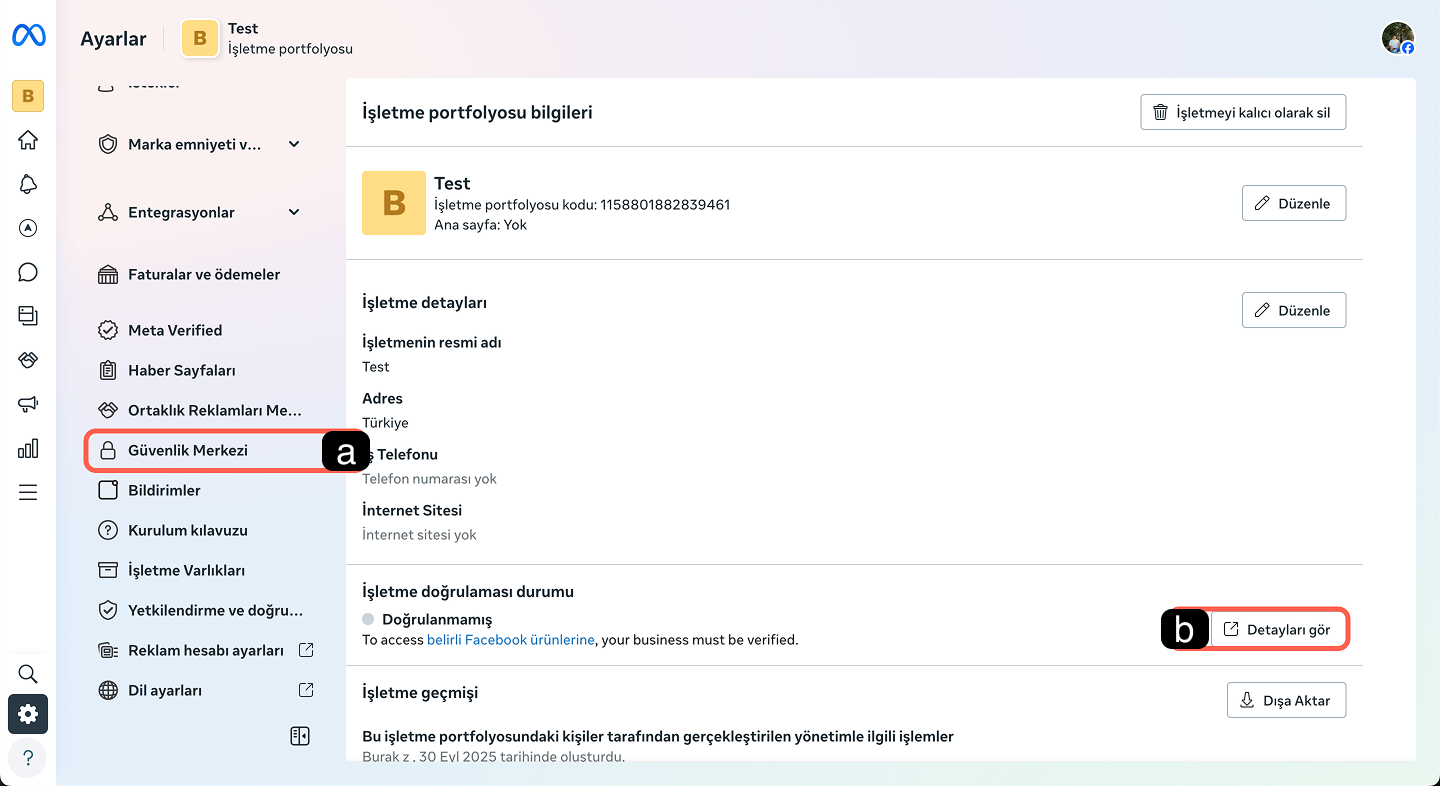
Task: Click the chat bubble inbox icon
Action: [28, 272]
